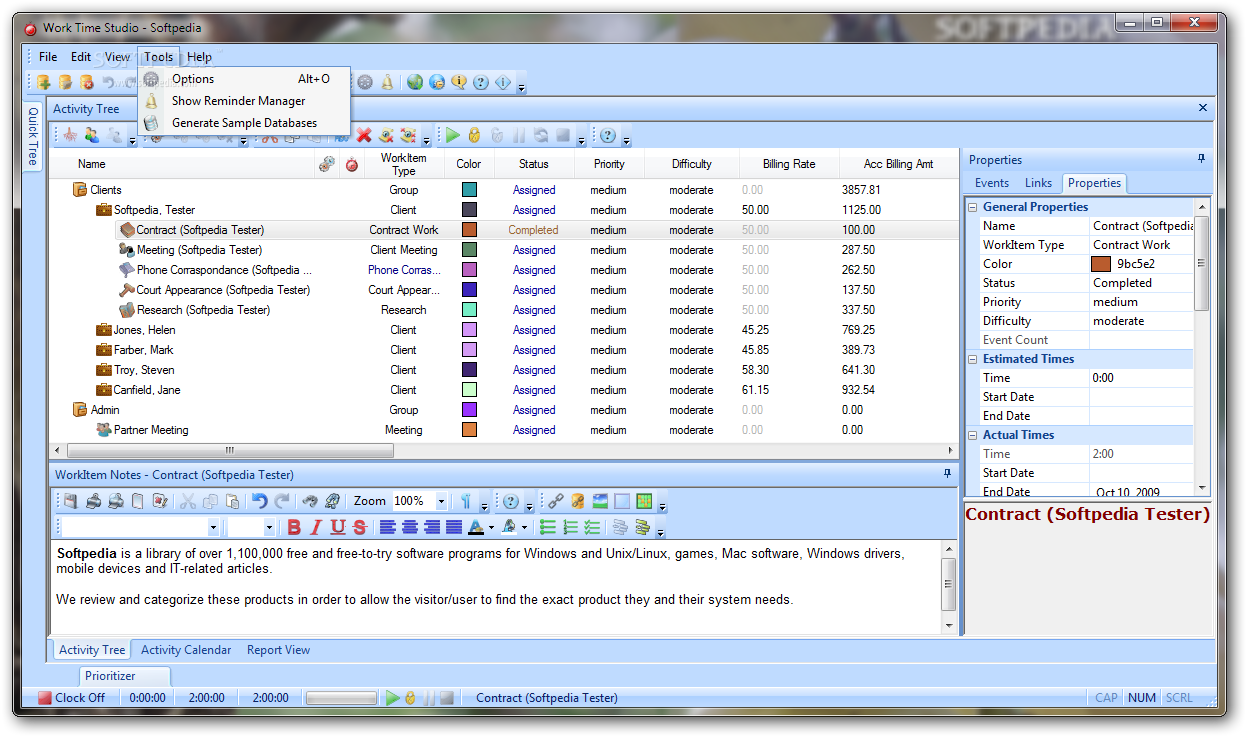Insert a table with the grid icon

click(645, 501)
